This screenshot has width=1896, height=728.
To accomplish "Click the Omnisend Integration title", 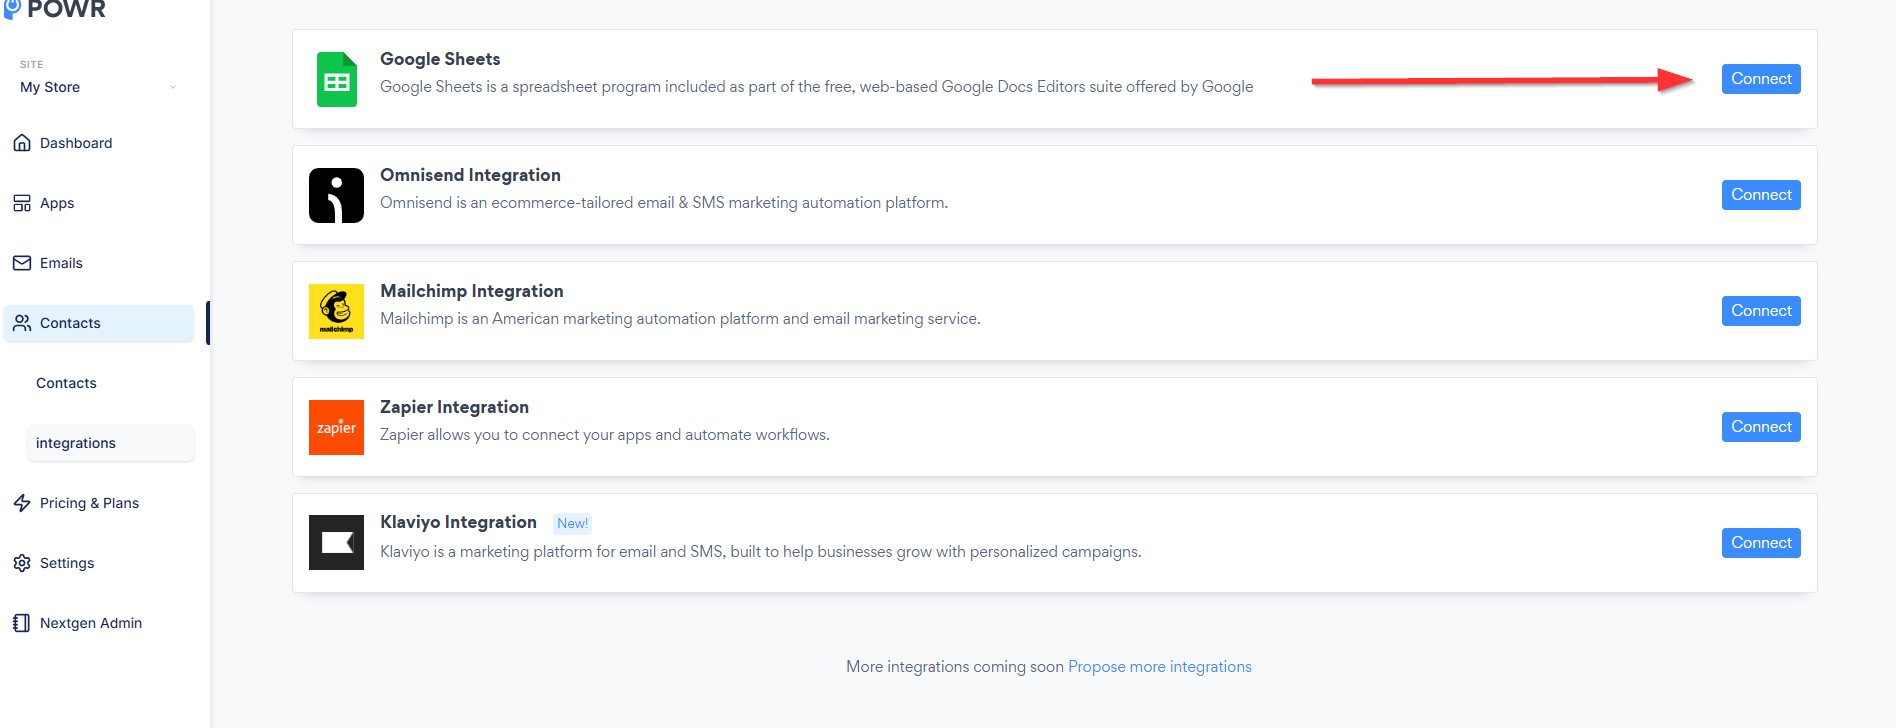I will 470,175.
